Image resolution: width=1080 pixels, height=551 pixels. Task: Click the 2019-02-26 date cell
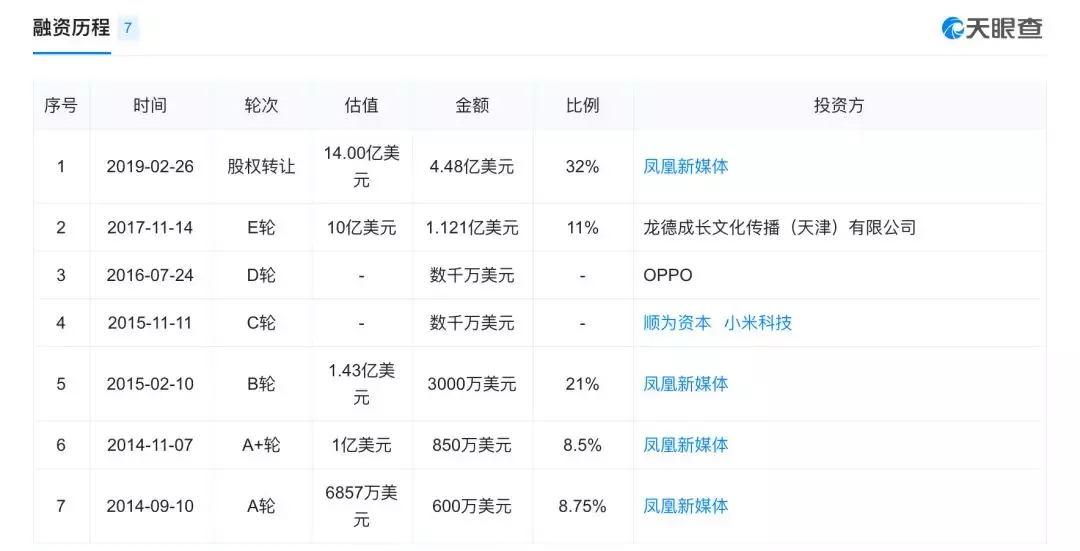[150, 166]
